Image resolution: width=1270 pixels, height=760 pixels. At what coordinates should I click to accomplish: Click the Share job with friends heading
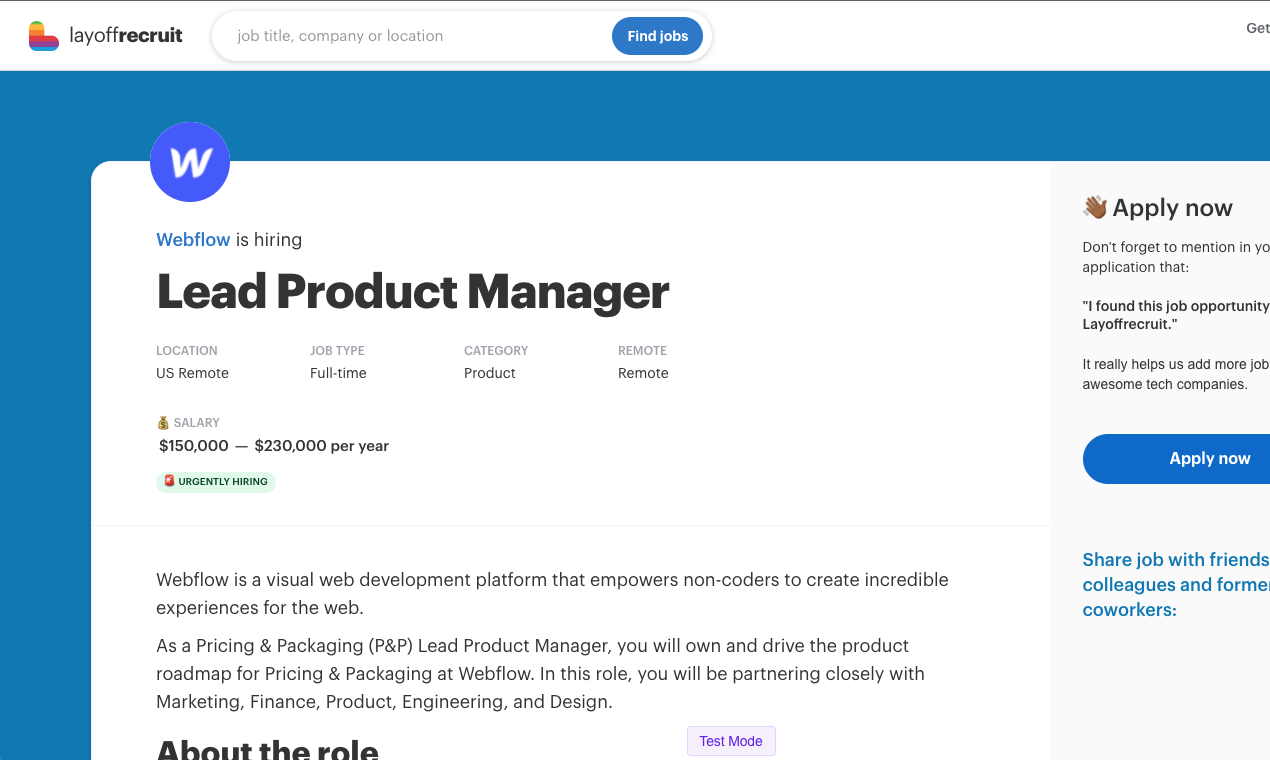1176,585
